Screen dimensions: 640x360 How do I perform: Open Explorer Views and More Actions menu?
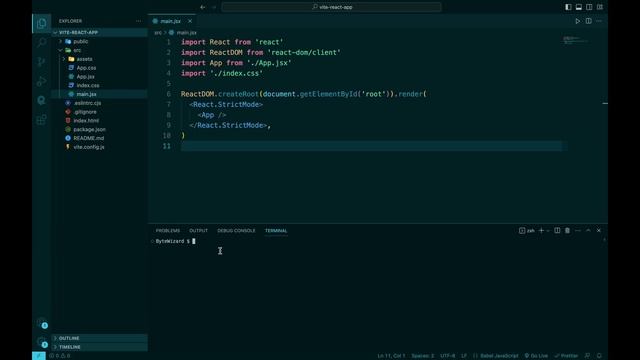(x=138, y=21)
